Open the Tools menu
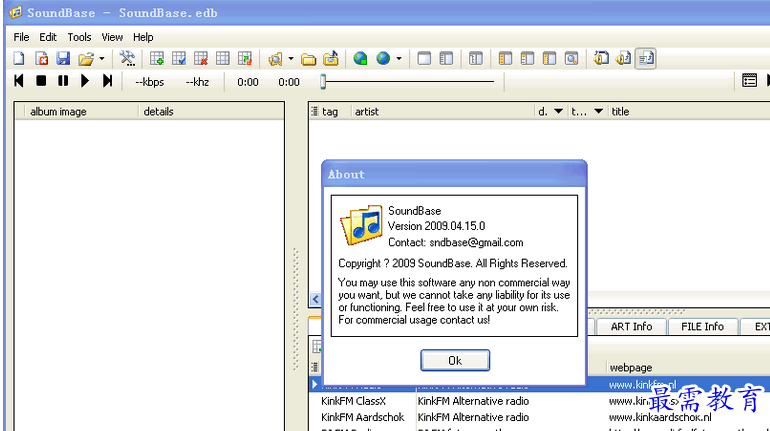The height and width of the screenshot is (431, 770). tap(79, 37)
